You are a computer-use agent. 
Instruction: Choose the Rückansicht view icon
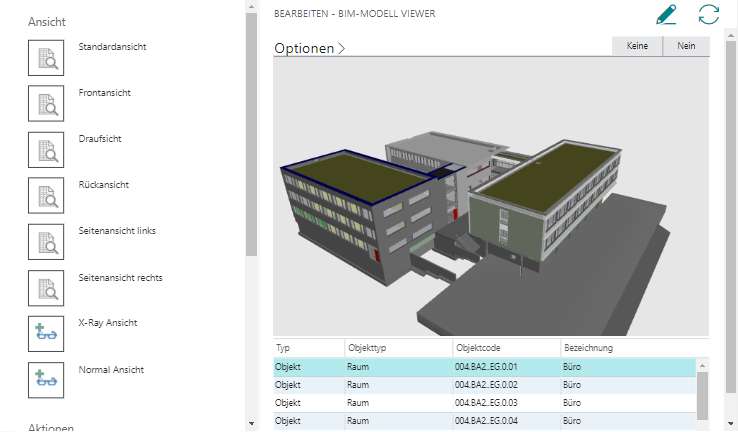click(46, 195)
